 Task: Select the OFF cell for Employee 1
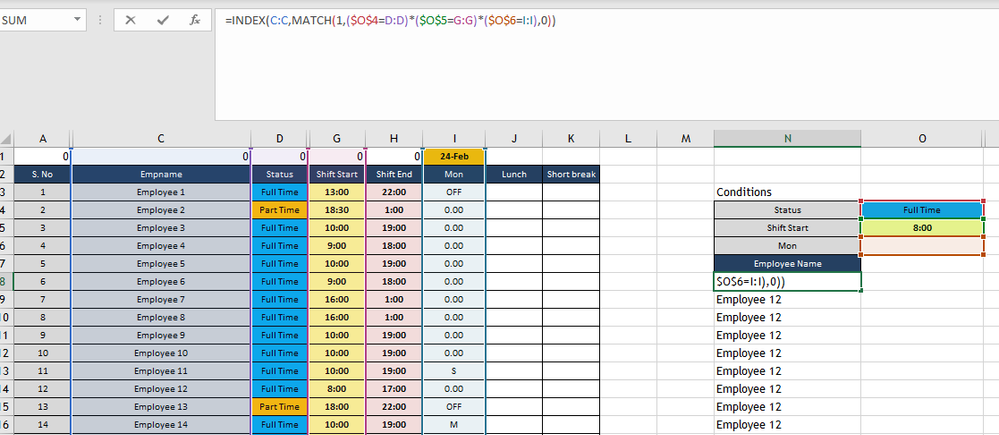(454, 192)
